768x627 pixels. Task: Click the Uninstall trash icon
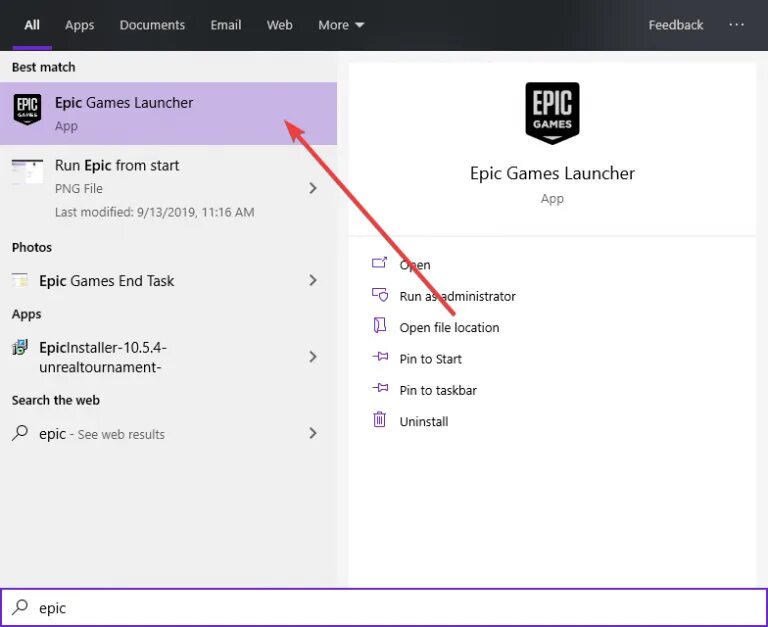point(380,420)
